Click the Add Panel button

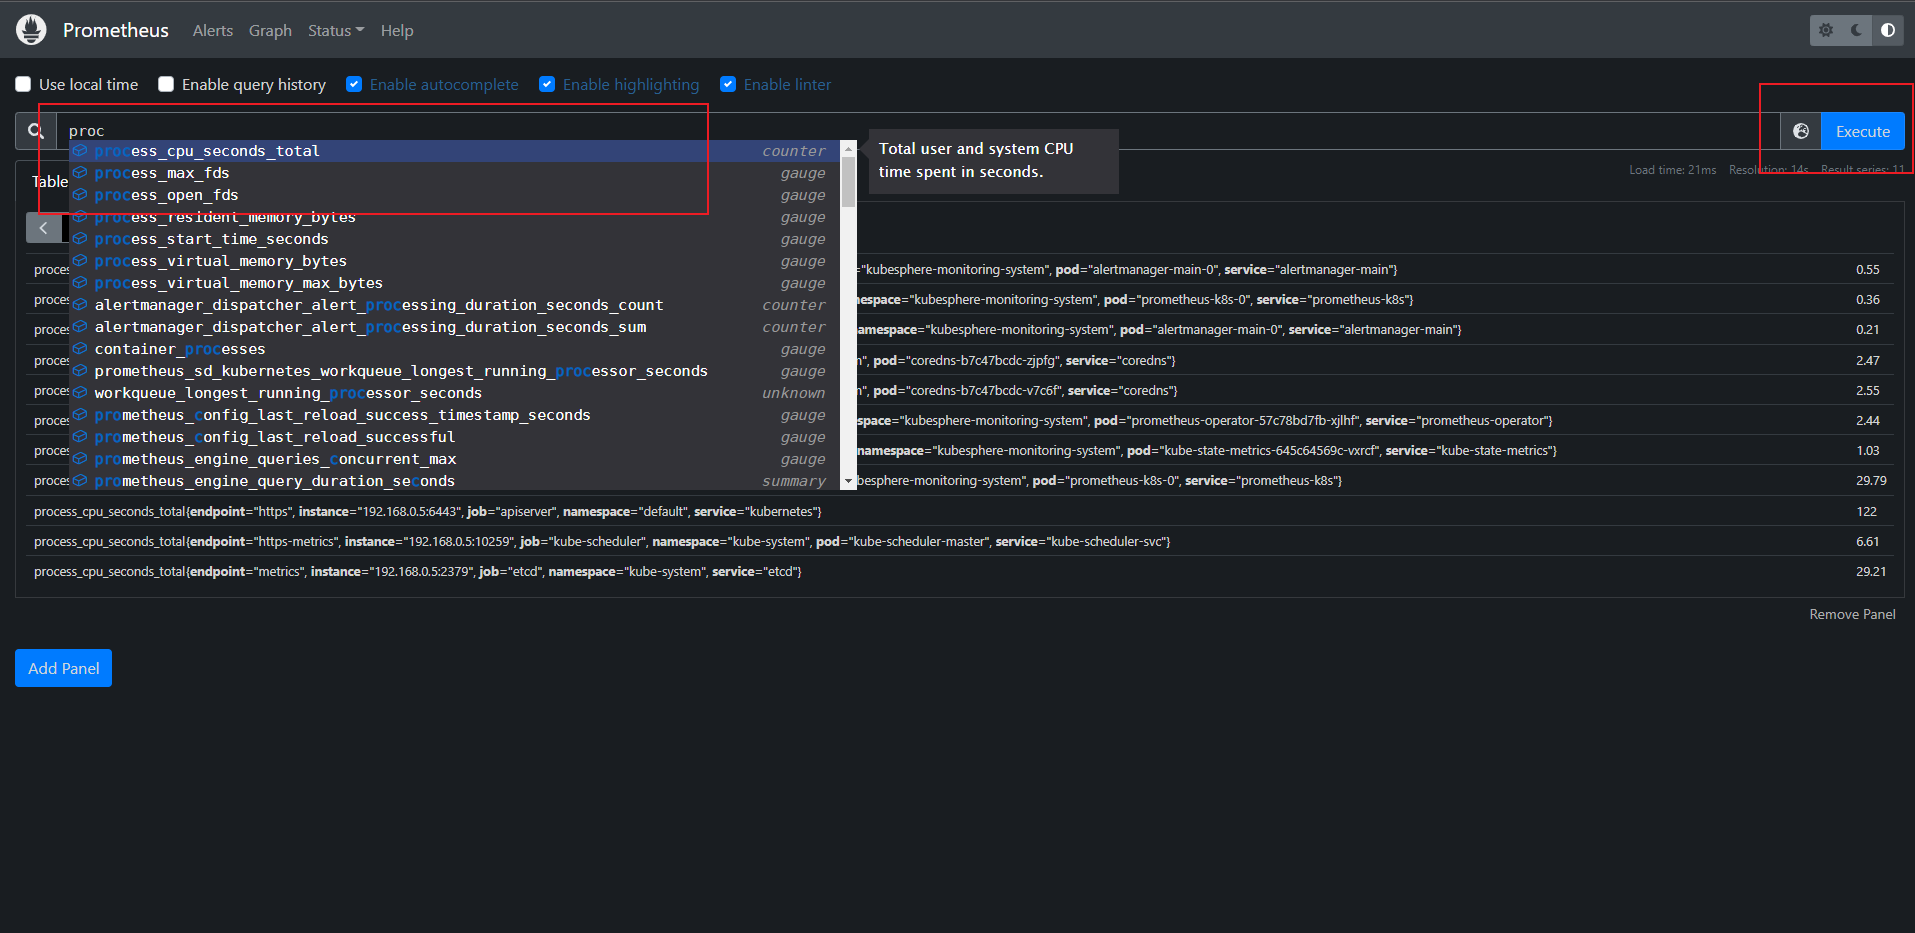(63, 668)
